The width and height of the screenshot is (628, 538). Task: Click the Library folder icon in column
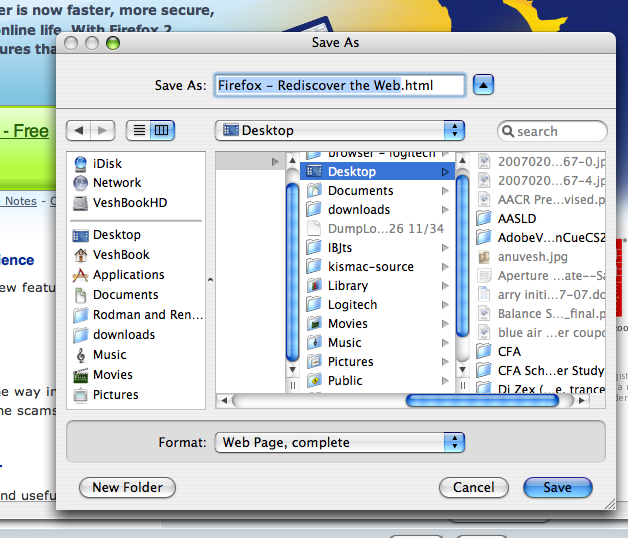(314, 286)
